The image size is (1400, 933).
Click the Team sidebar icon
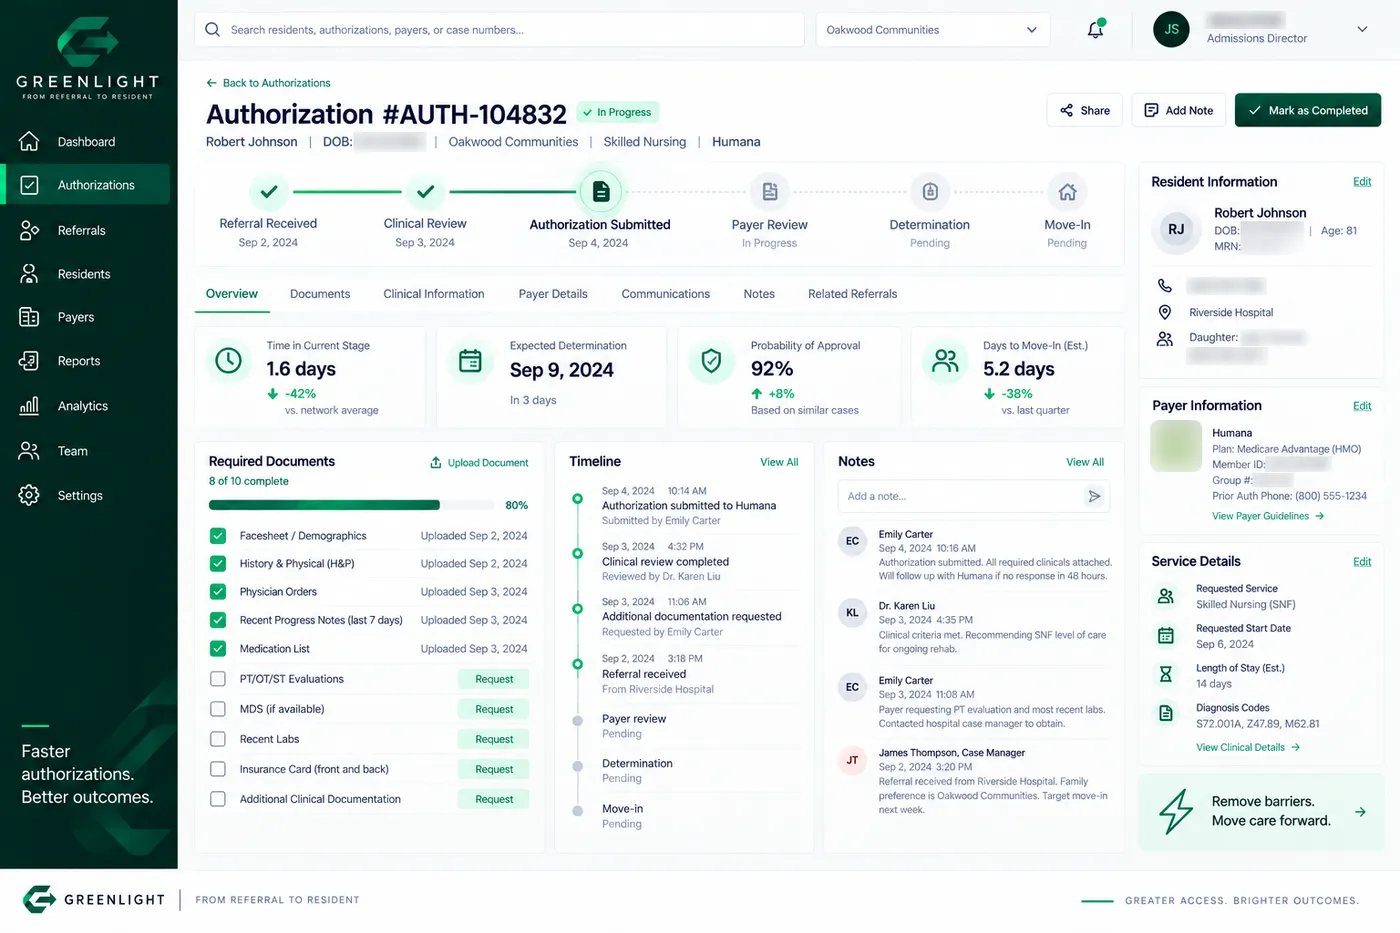tap(29, 451)
